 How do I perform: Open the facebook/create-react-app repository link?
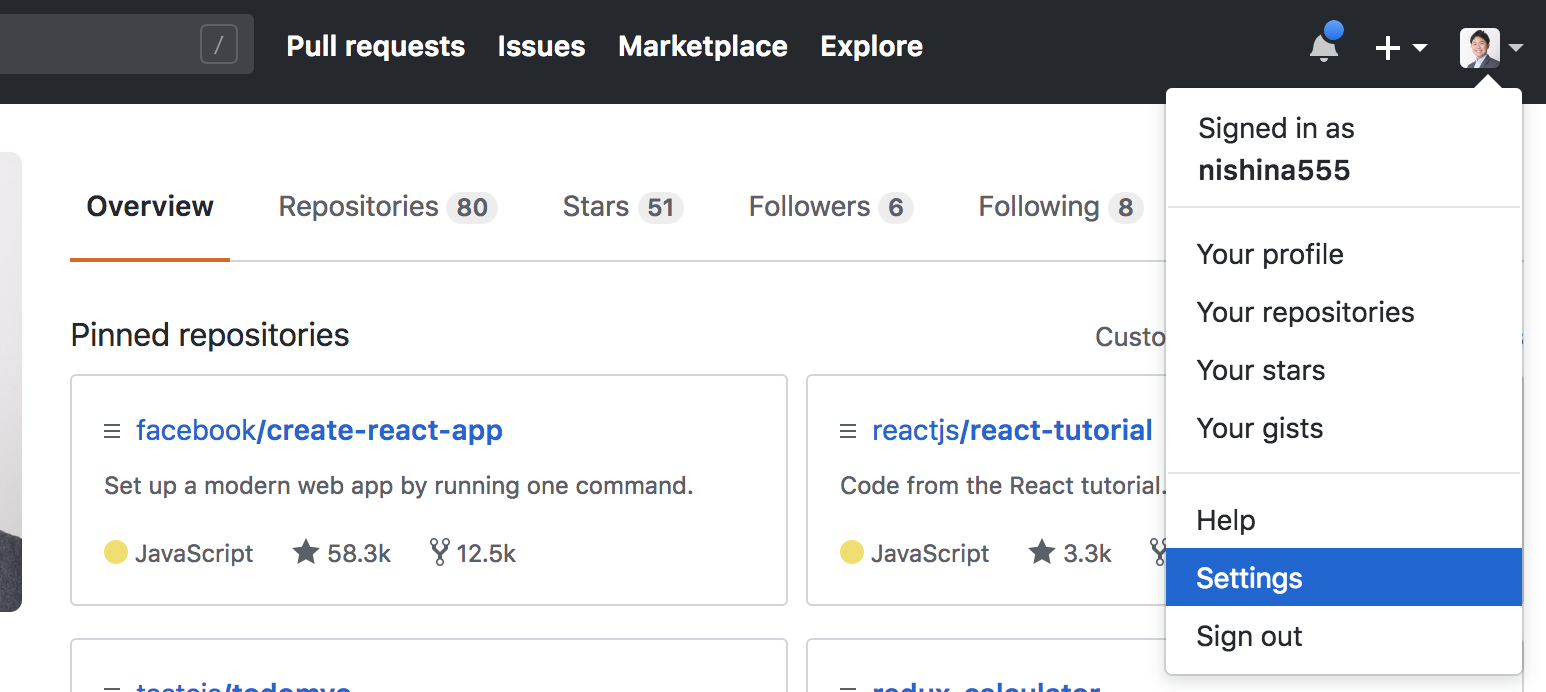pyautogui.click(x=320, y=430)
